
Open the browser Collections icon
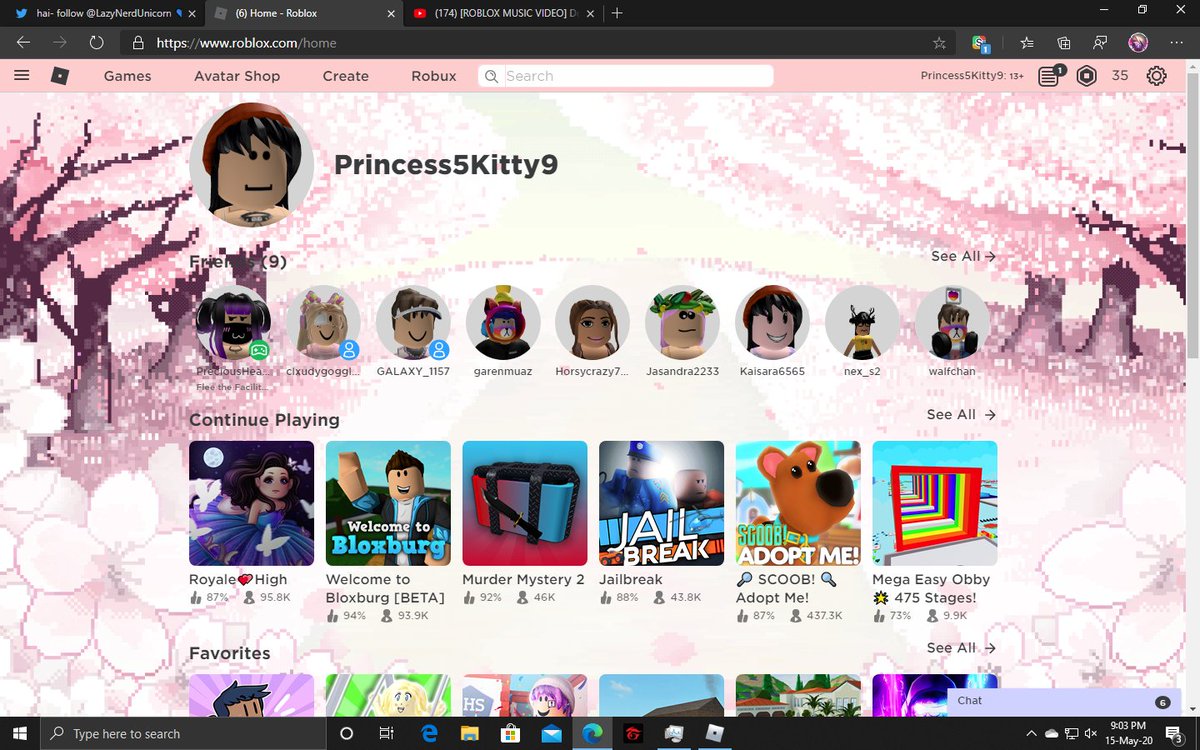1064,43
